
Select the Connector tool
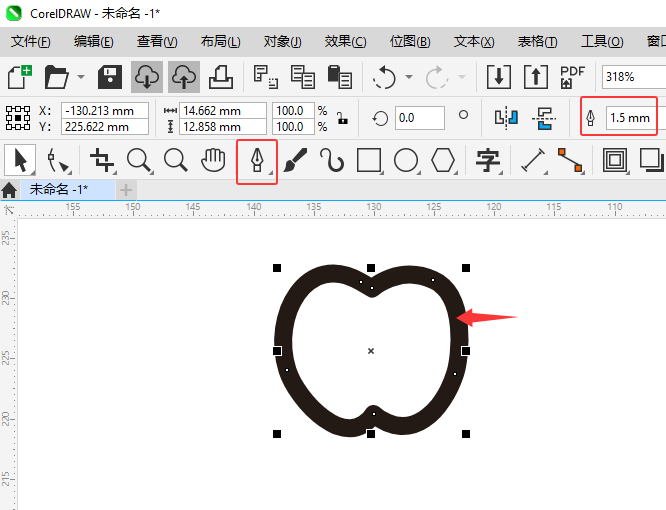pyautogui.click(x=570, y=160)
